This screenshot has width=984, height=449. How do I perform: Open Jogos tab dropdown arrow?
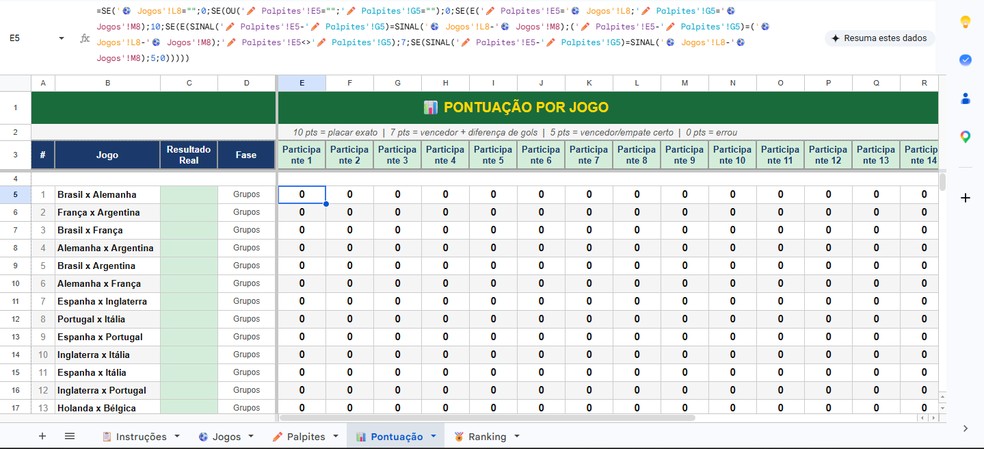point(251,436)
